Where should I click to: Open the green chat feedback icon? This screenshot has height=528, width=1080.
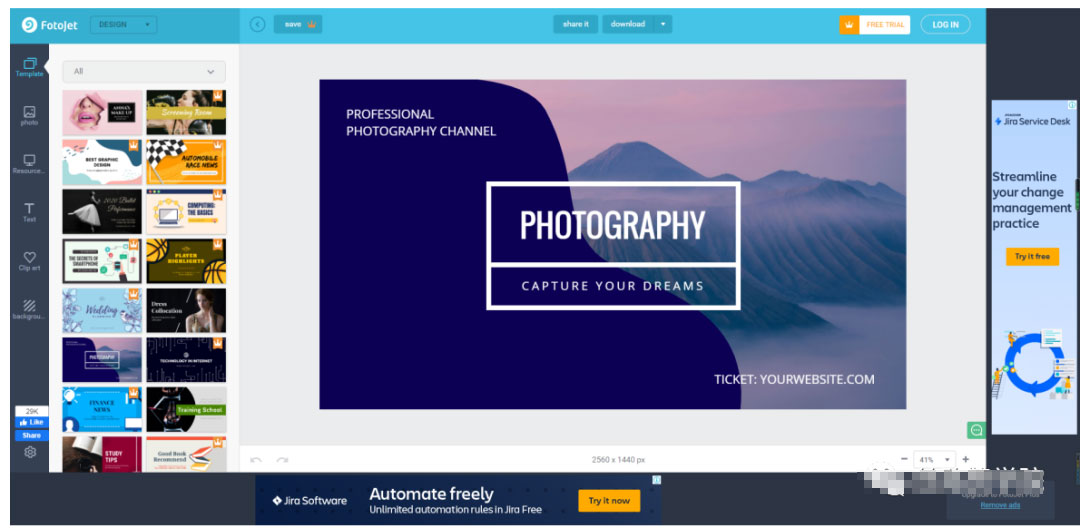pos(976,430)
